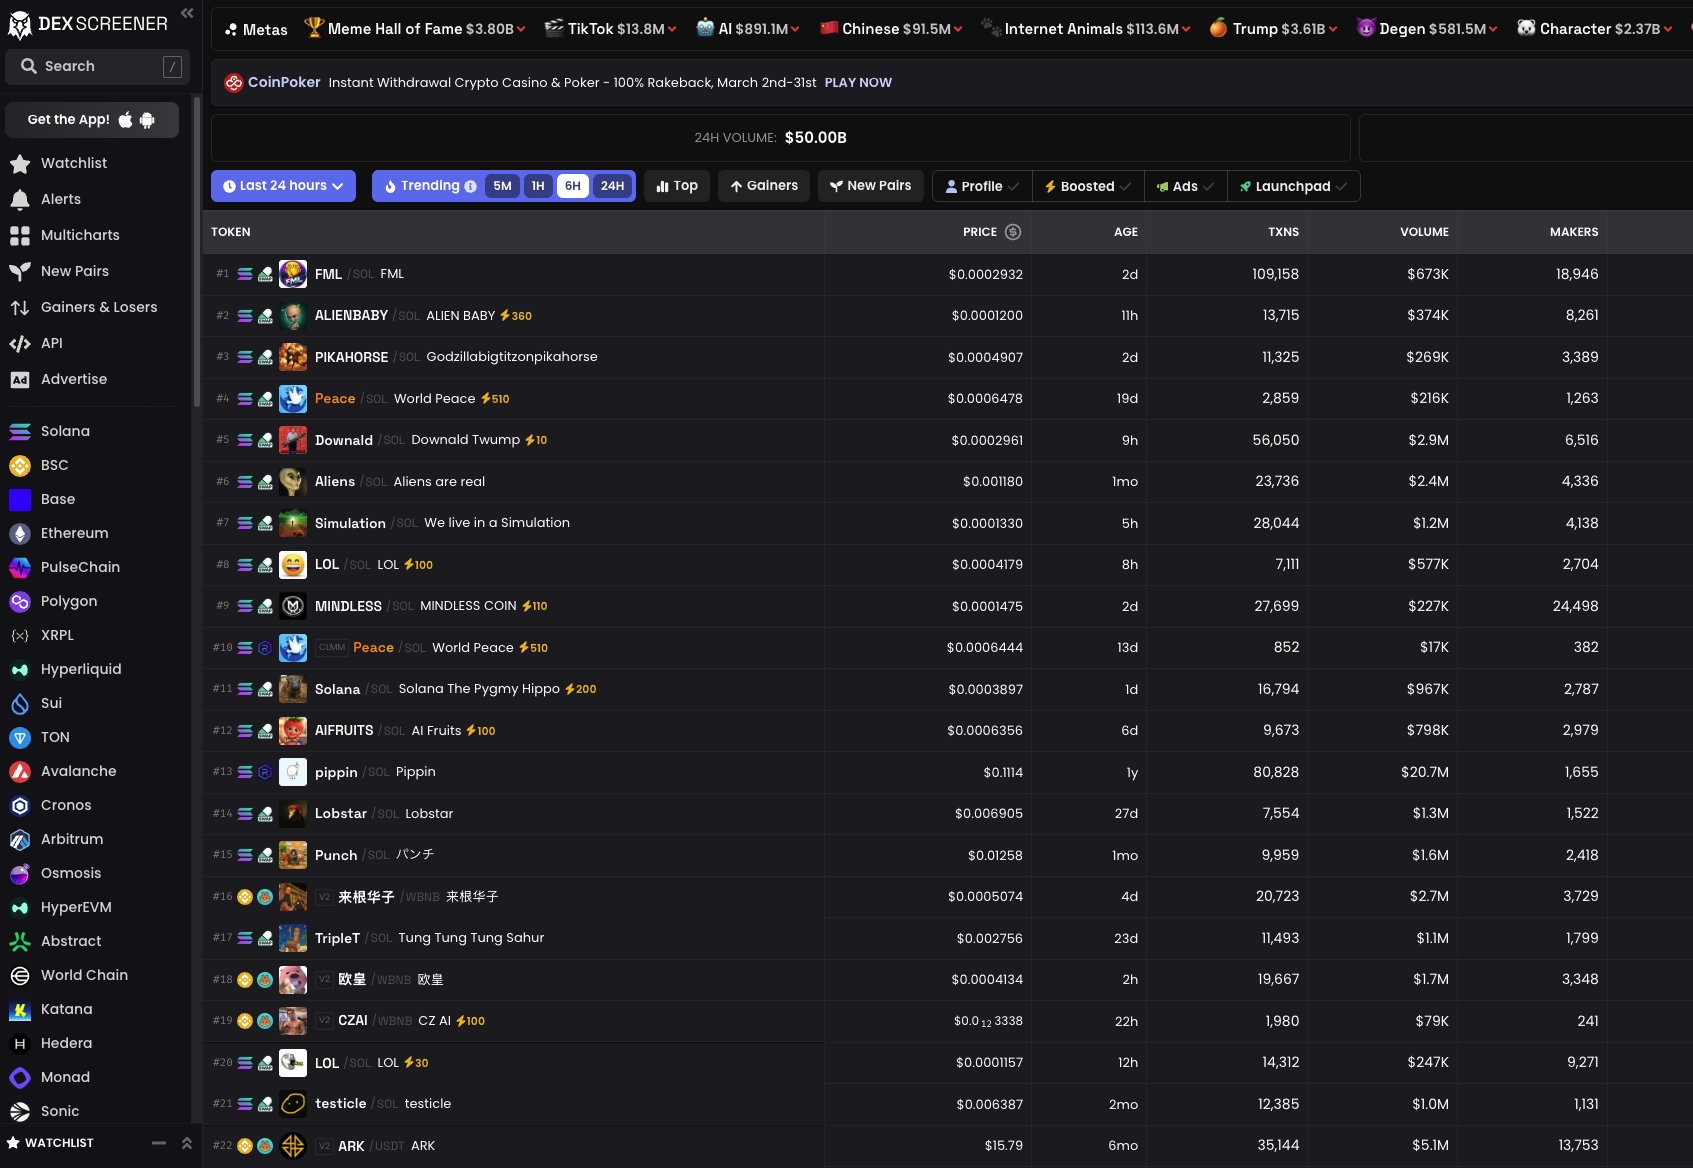This screenshot has height=1168, width=1693.
Task: Select the Ethereum chain icon
Action: [x=20, y=533]
